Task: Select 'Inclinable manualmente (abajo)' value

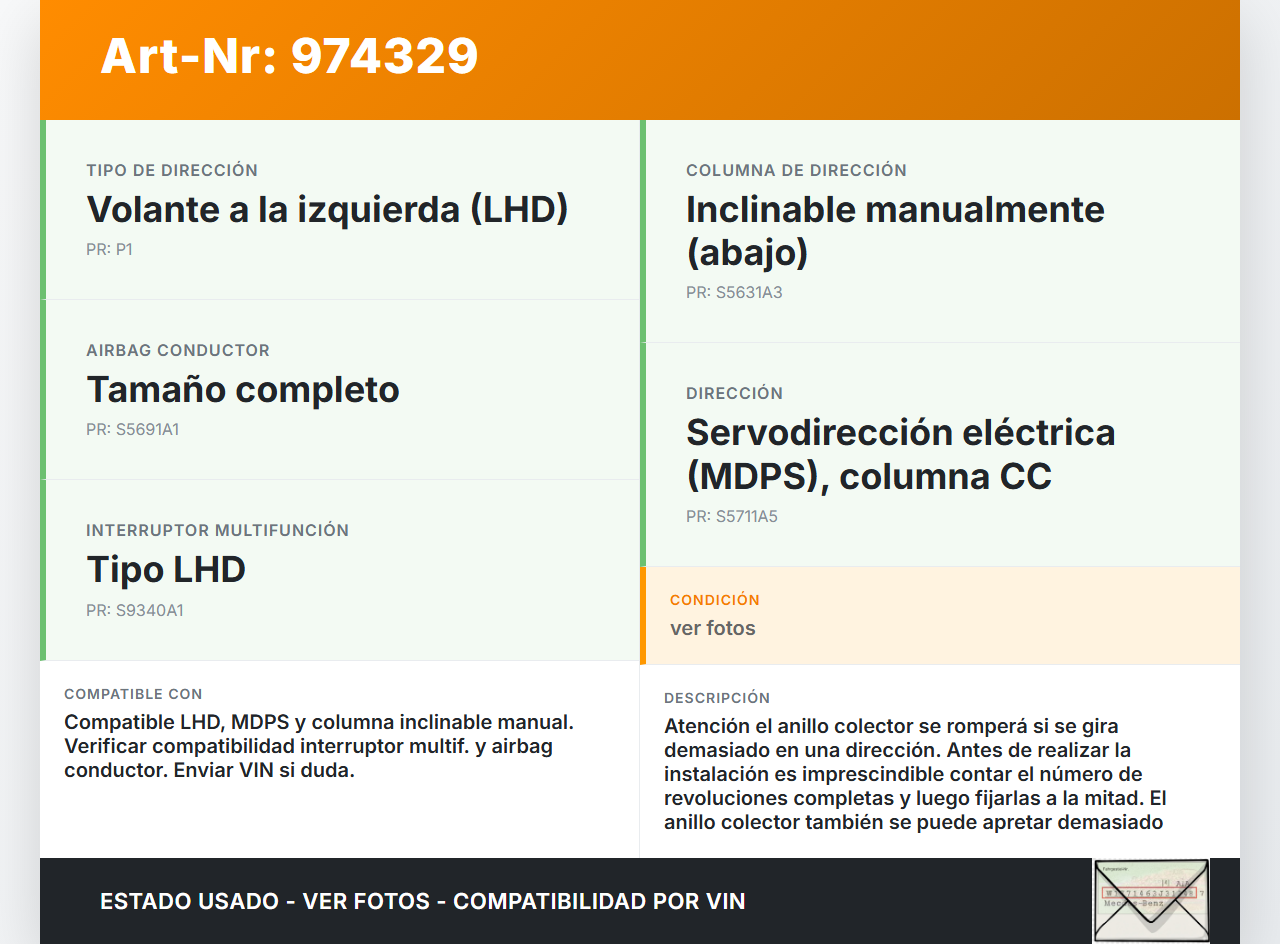Action: (x=895, y=231)
